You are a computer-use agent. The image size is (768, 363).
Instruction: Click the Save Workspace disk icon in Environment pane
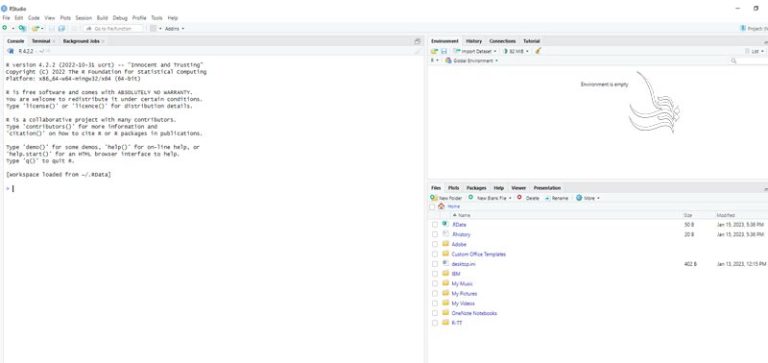click(x=444, y=51)
